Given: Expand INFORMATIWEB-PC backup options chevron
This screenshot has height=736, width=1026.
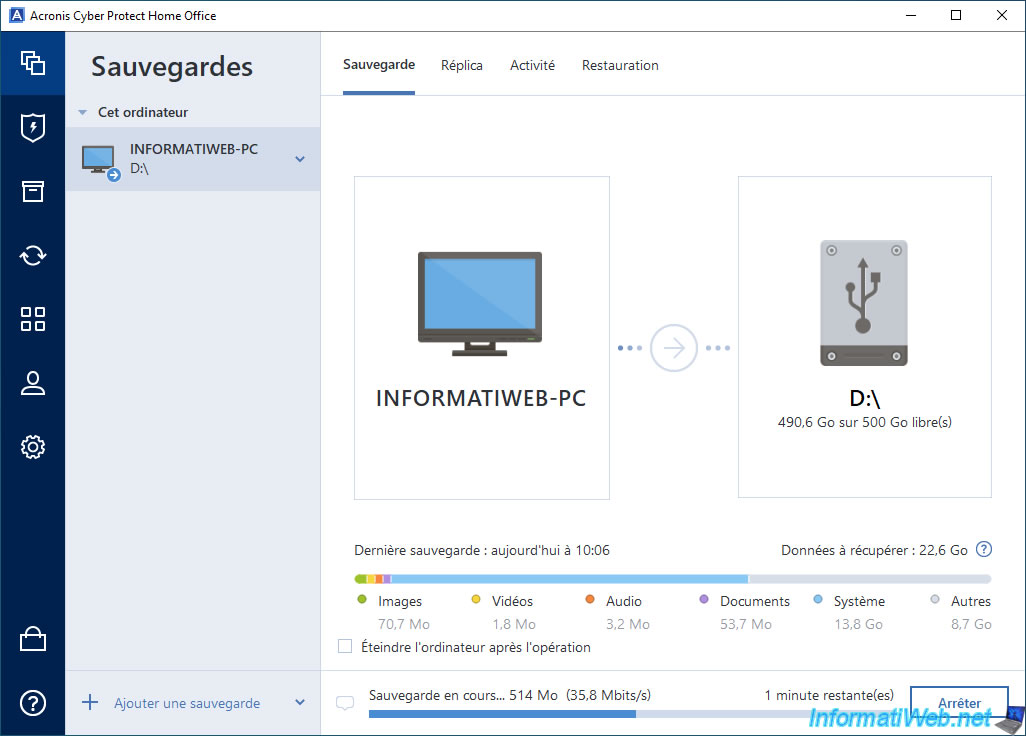Looking at the screenshot, I should point(300,159).
